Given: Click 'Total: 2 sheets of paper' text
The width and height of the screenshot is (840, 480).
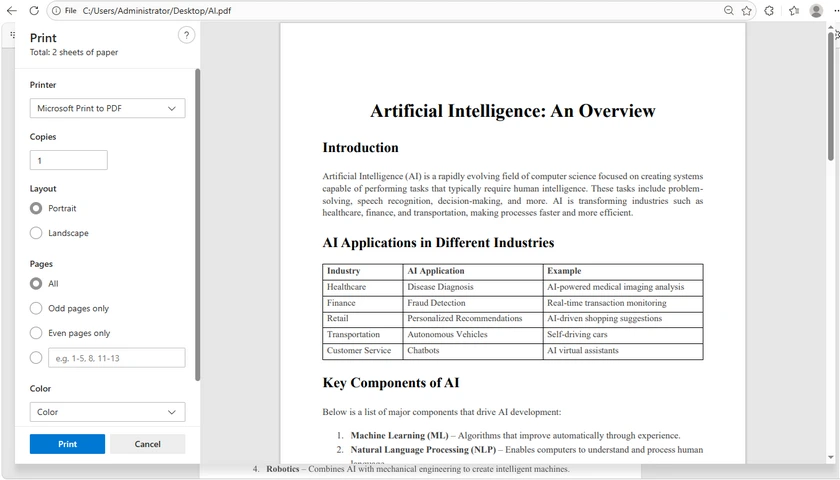Looking at the screenshot, I should coord(74,52).
